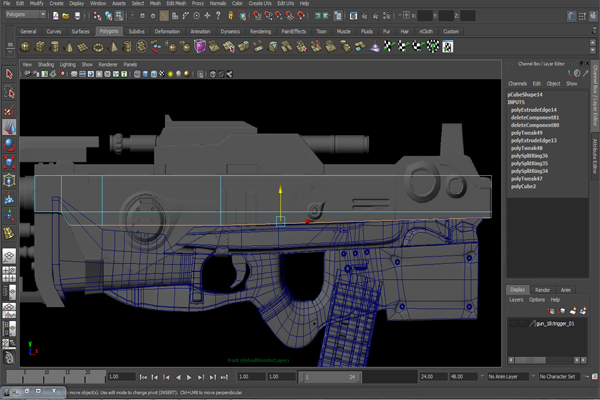Switch to Anim layer tab

[x=565, y=290]
